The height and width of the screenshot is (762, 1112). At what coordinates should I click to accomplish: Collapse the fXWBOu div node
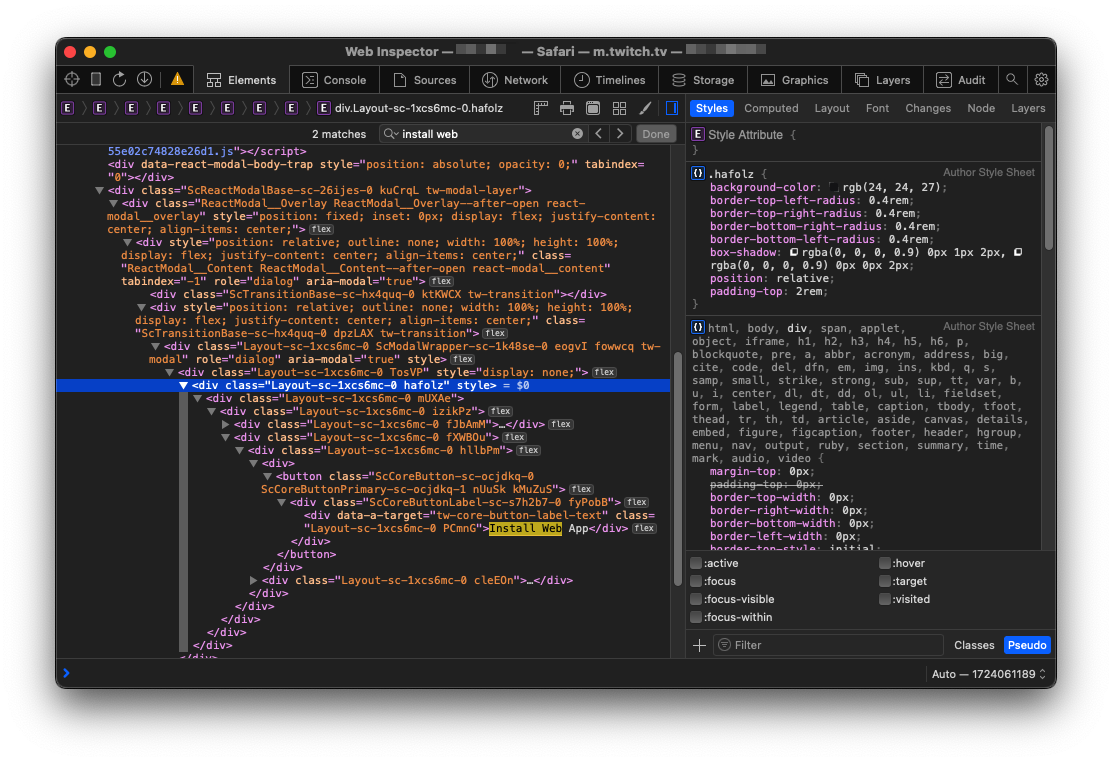point(226,437)
